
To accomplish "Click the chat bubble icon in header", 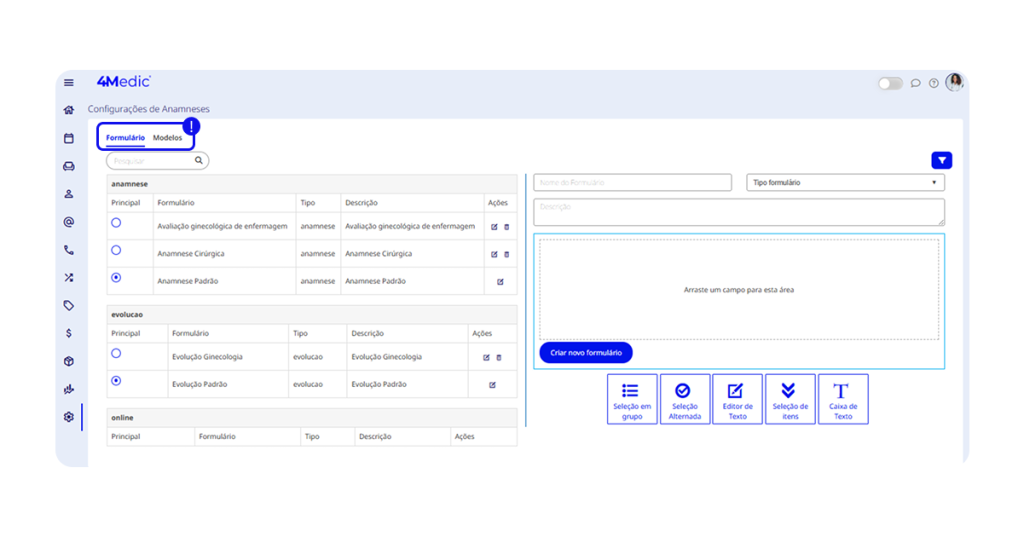I will 915,83.
